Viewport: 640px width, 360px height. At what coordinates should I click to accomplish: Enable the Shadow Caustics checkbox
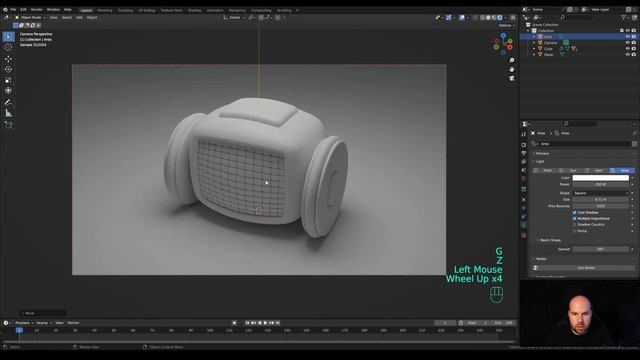pos(574,224)
